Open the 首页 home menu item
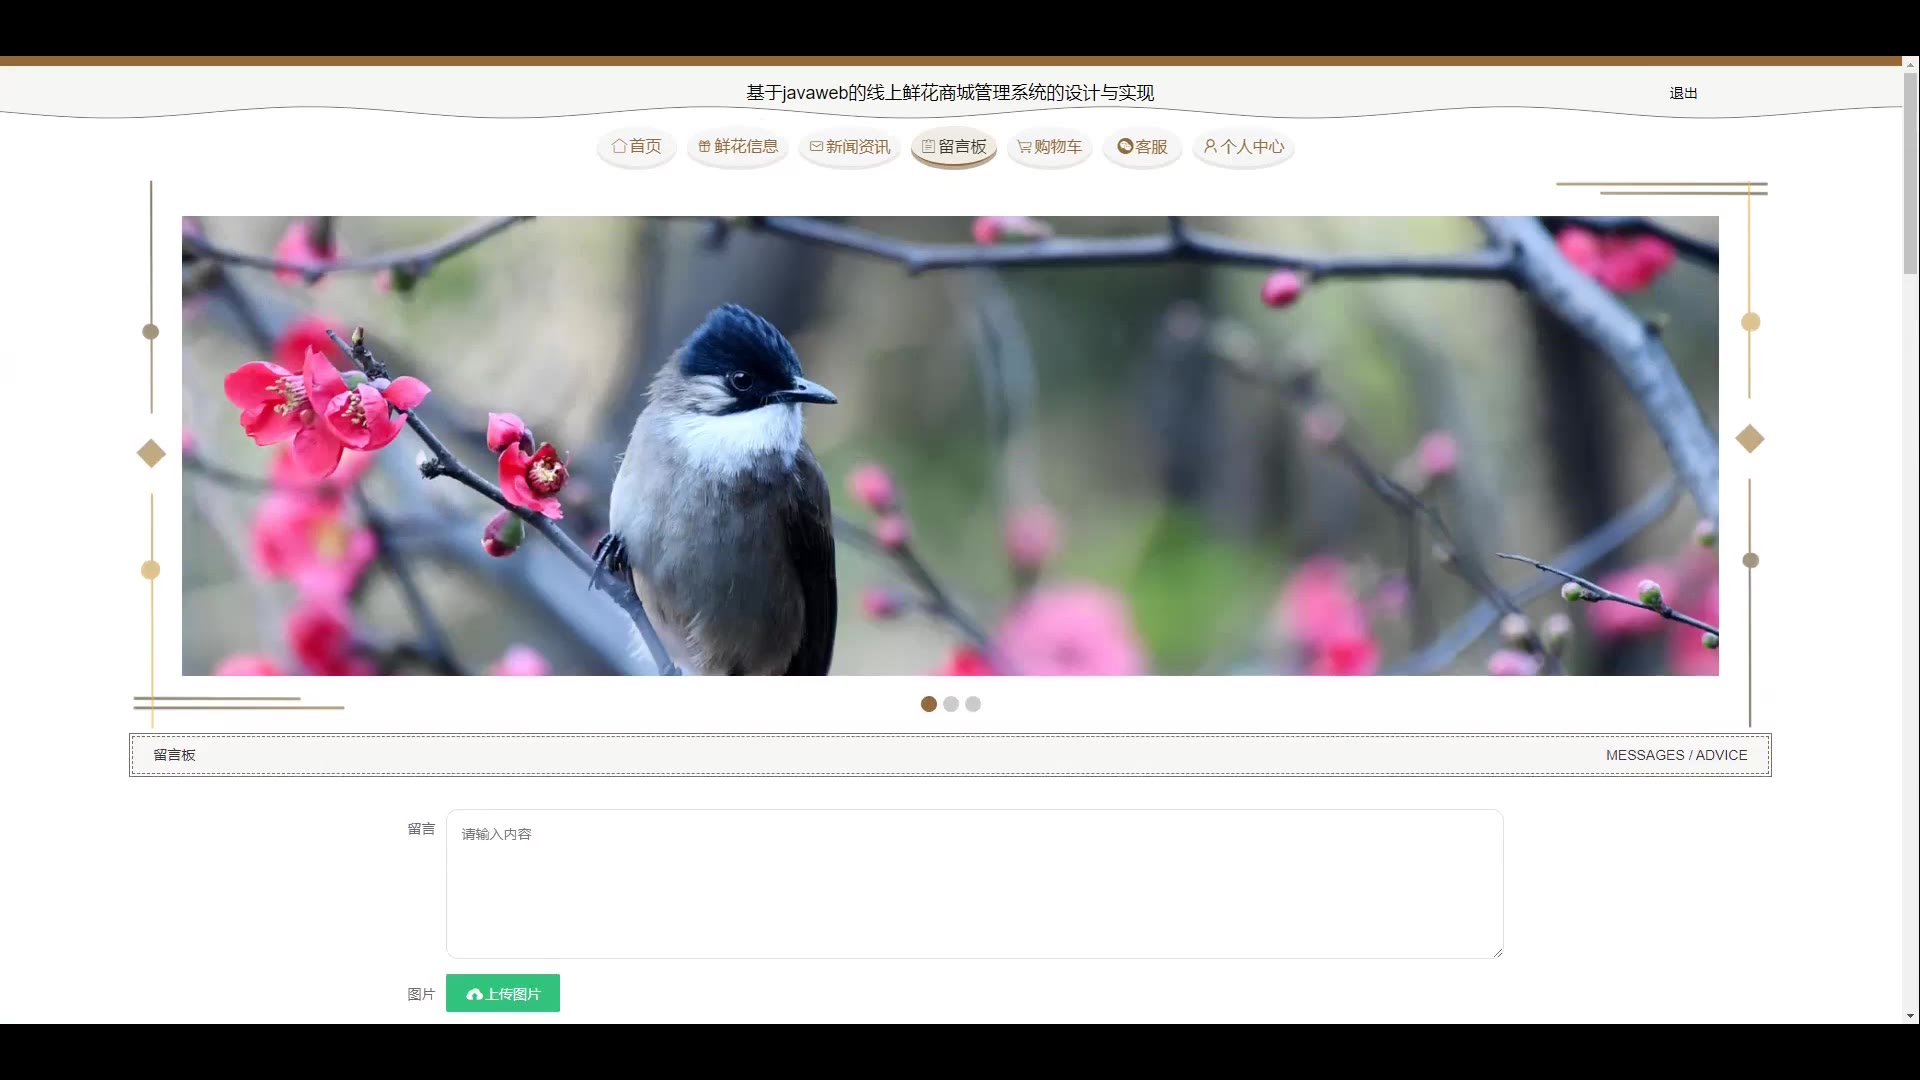This screenshot has height=1080, width=1920. [x=637, y=147]
